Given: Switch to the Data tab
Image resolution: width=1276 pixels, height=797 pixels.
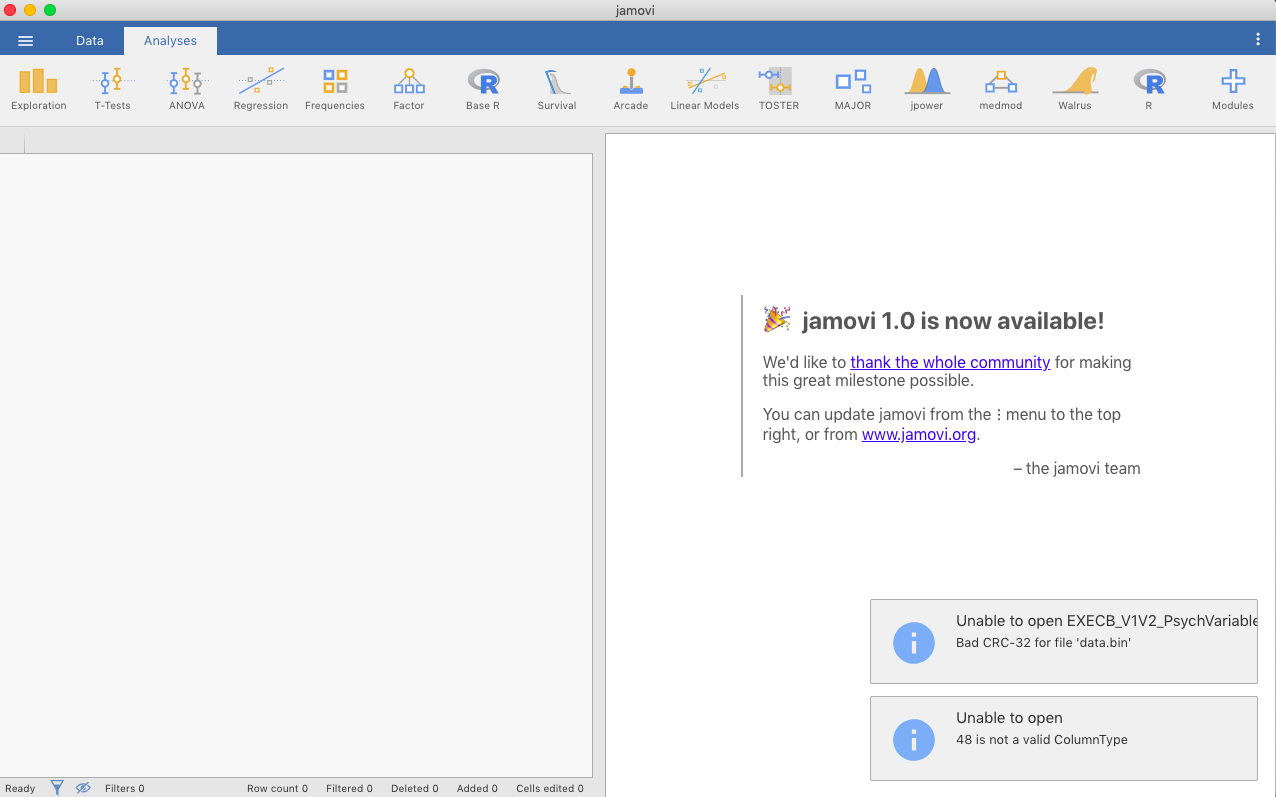Looking at the screenshot, I should [90, 41].
